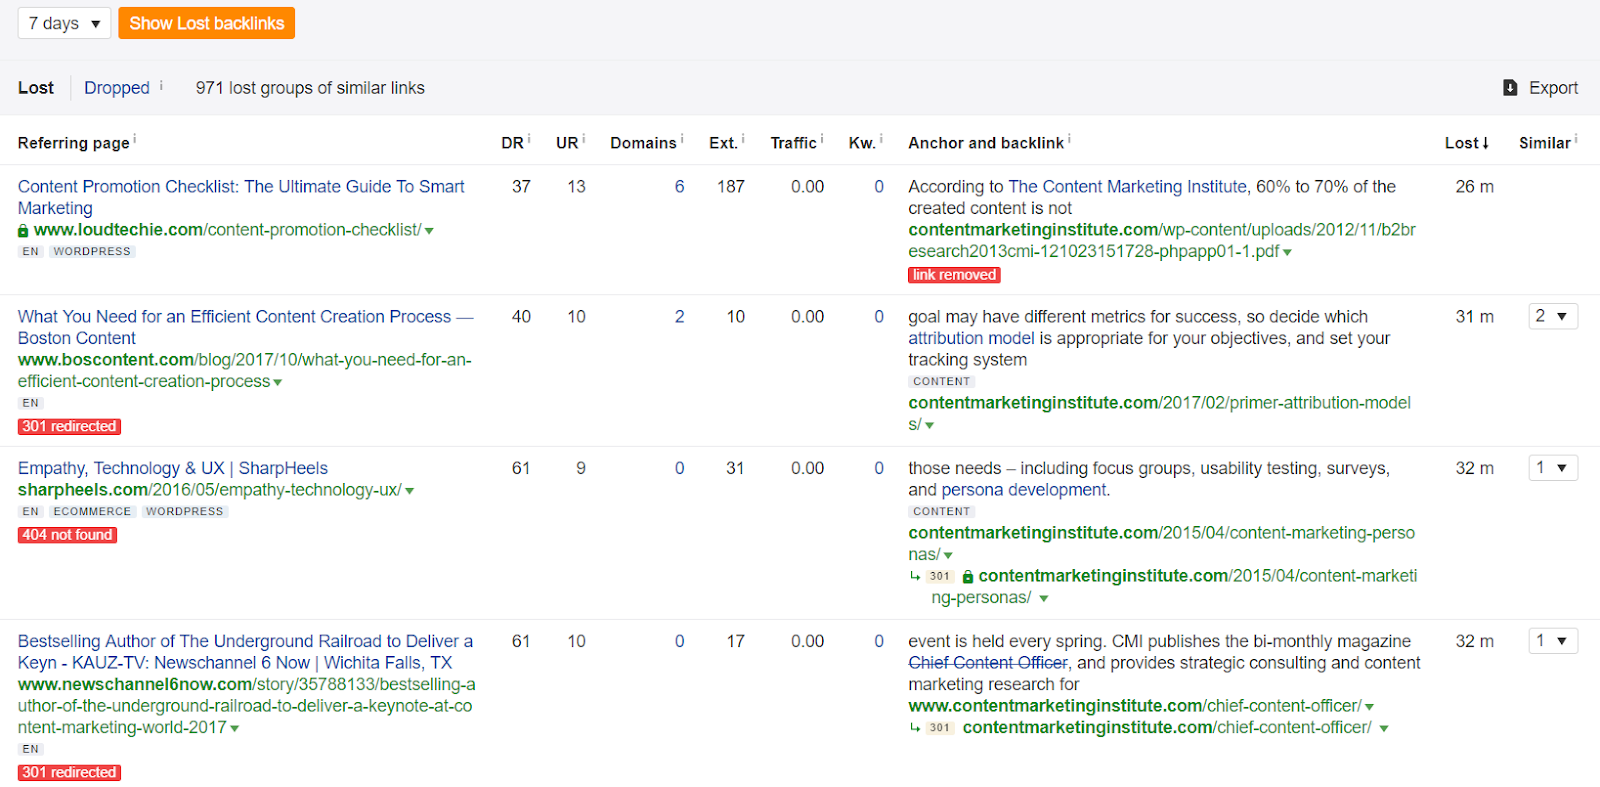Image resolution: width=1600 pixels, height=787 pixels.
Task: Open the Chief Content Officer strikethrough anchor
Action: point(988,663)
